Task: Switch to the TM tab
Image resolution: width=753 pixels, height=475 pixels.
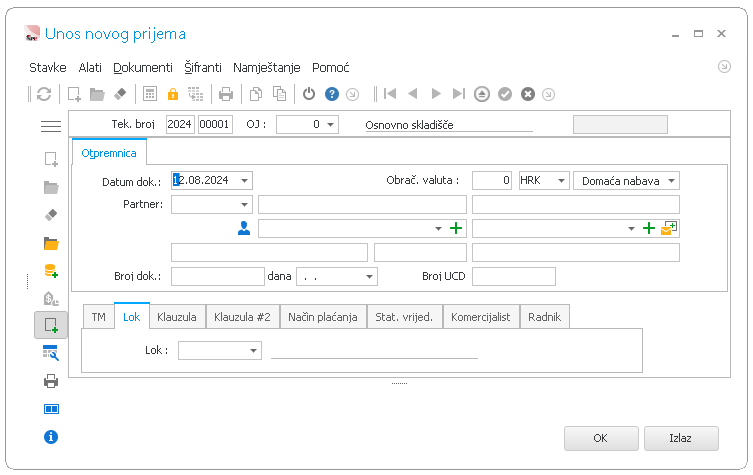Action: tap(98, 317)
